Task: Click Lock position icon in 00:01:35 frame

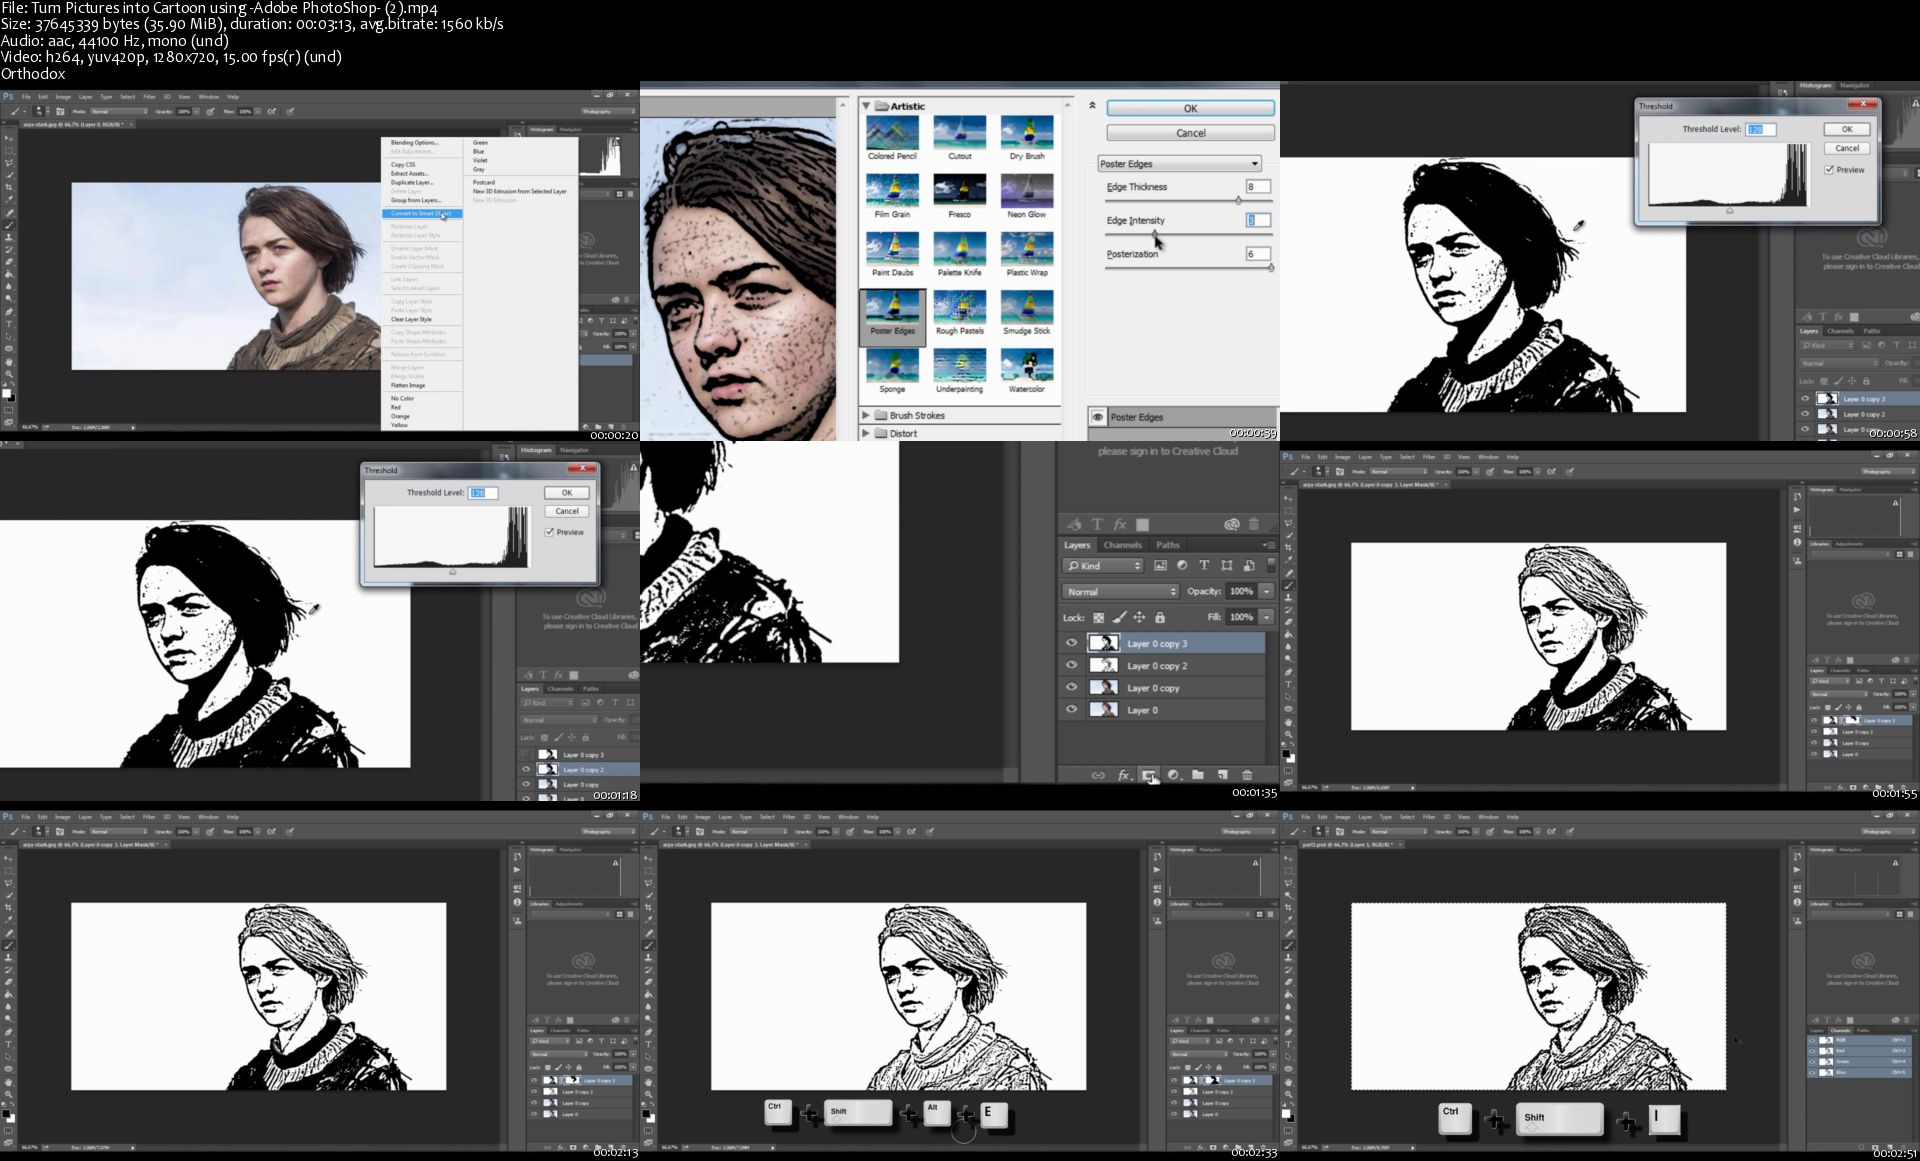Action: [x=1139, y=618]
